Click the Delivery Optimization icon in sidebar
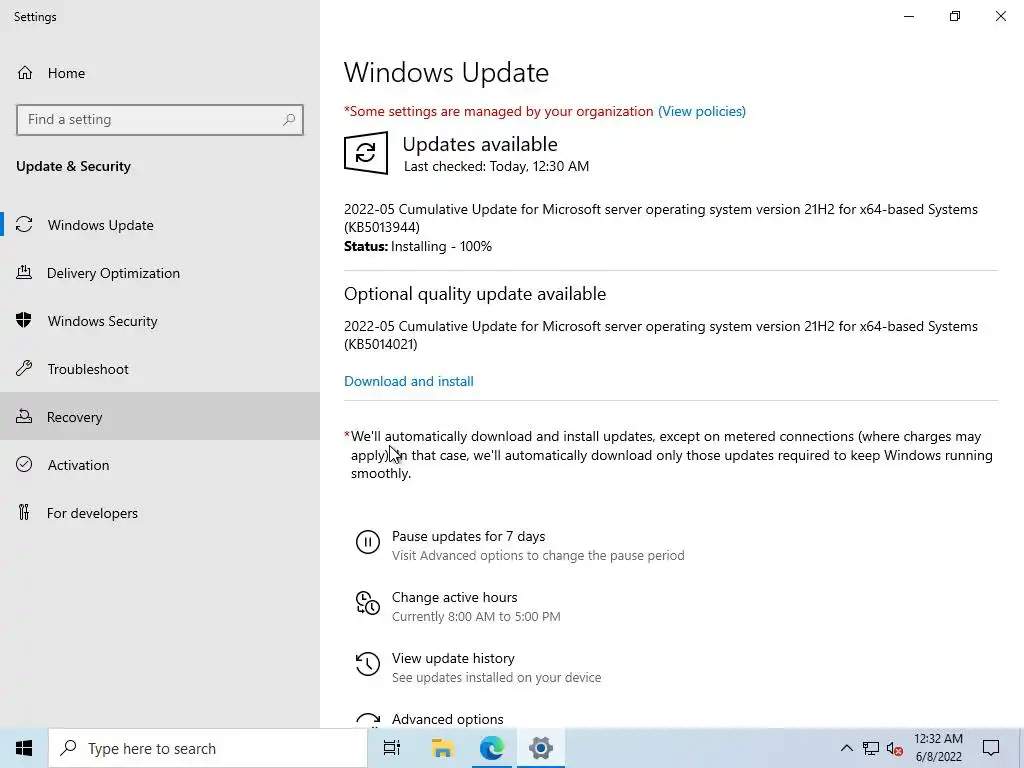The width and height of the screenshot is (1024, 768). (24, 273)
